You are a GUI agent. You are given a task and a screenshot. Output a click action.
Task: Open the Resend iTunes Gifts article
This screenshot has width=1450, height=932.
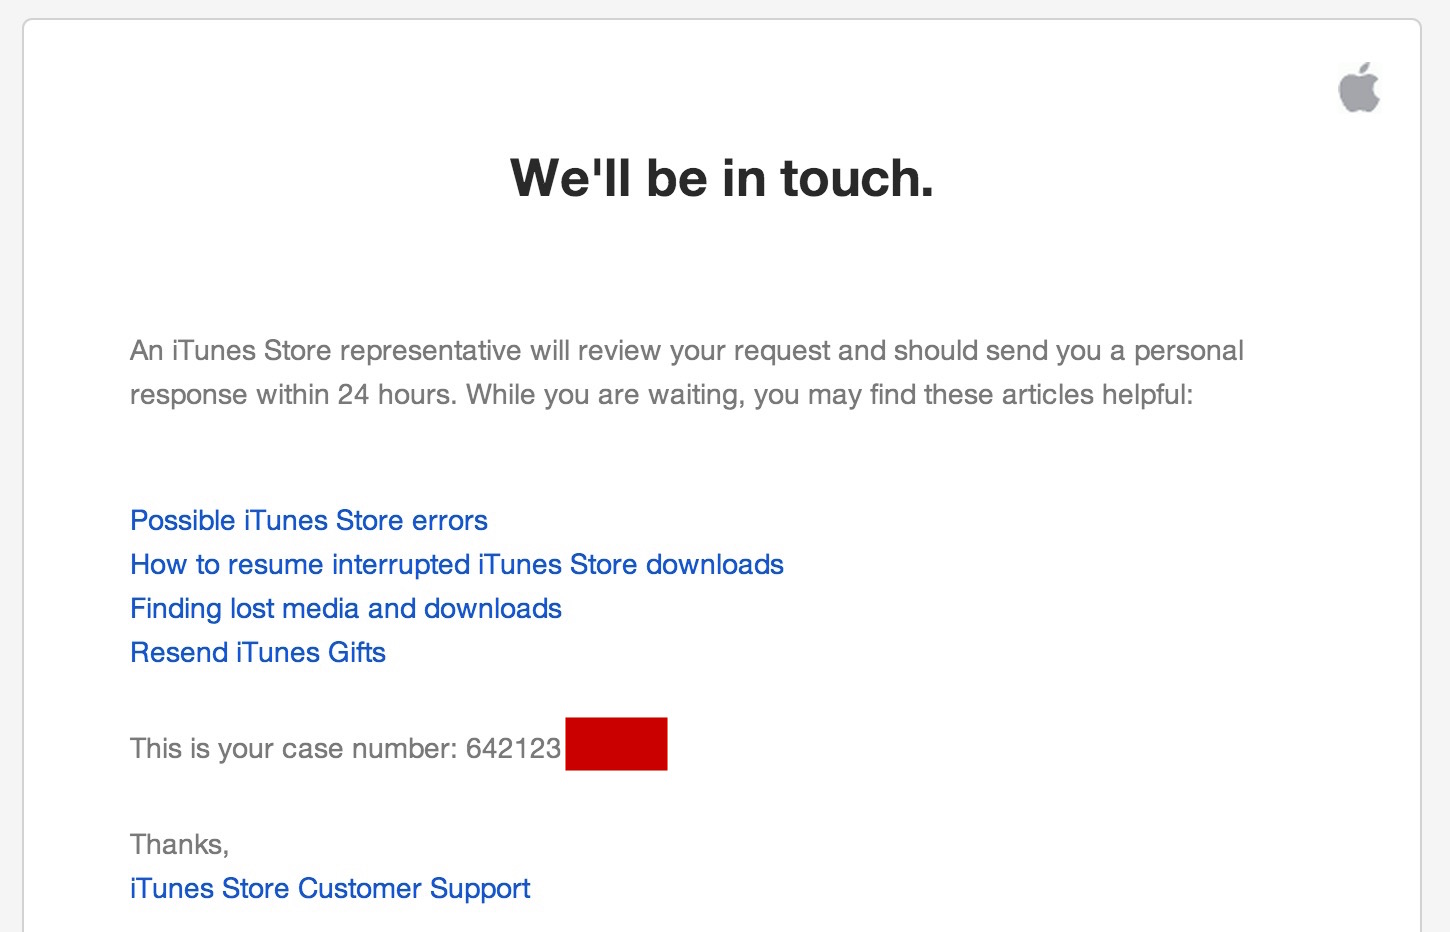coord(257,653)
